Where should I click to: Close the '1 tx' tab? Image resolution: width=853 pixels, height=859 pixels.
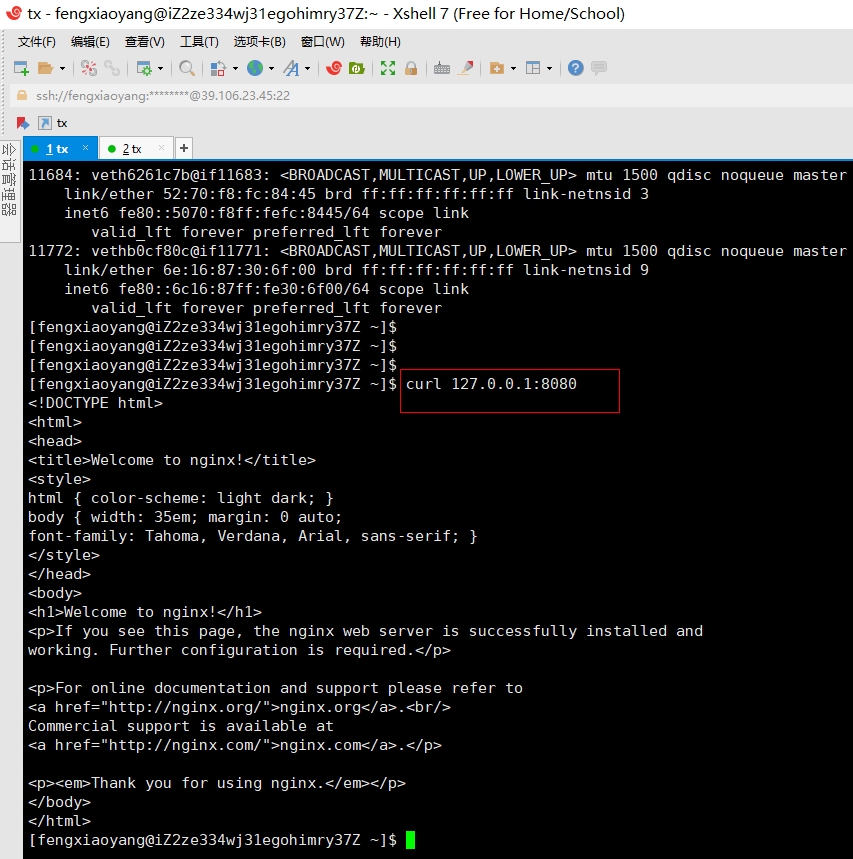pos(85,148)
